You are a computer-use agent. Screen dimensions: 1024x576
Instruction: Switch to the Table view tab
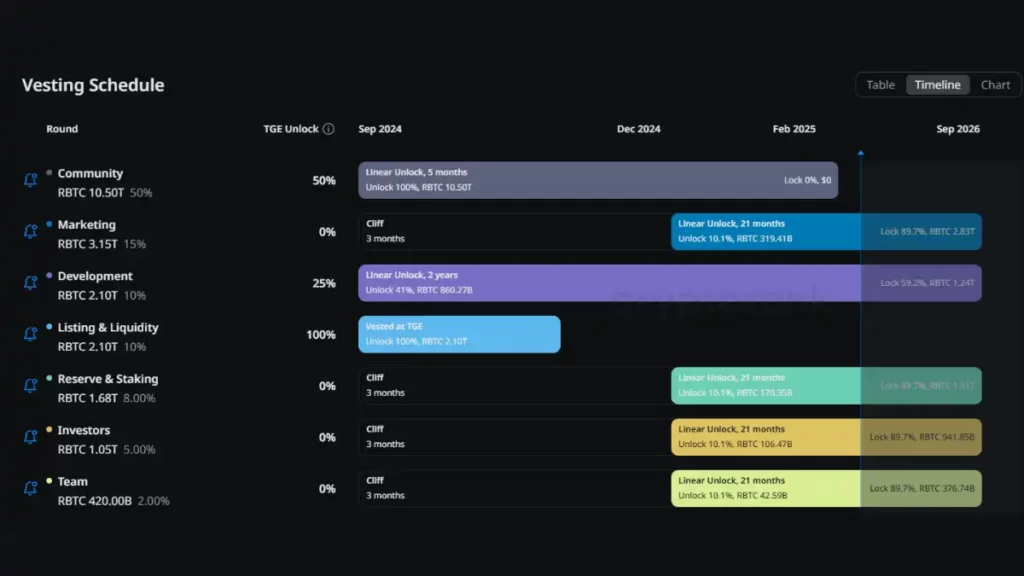point(880,85)
